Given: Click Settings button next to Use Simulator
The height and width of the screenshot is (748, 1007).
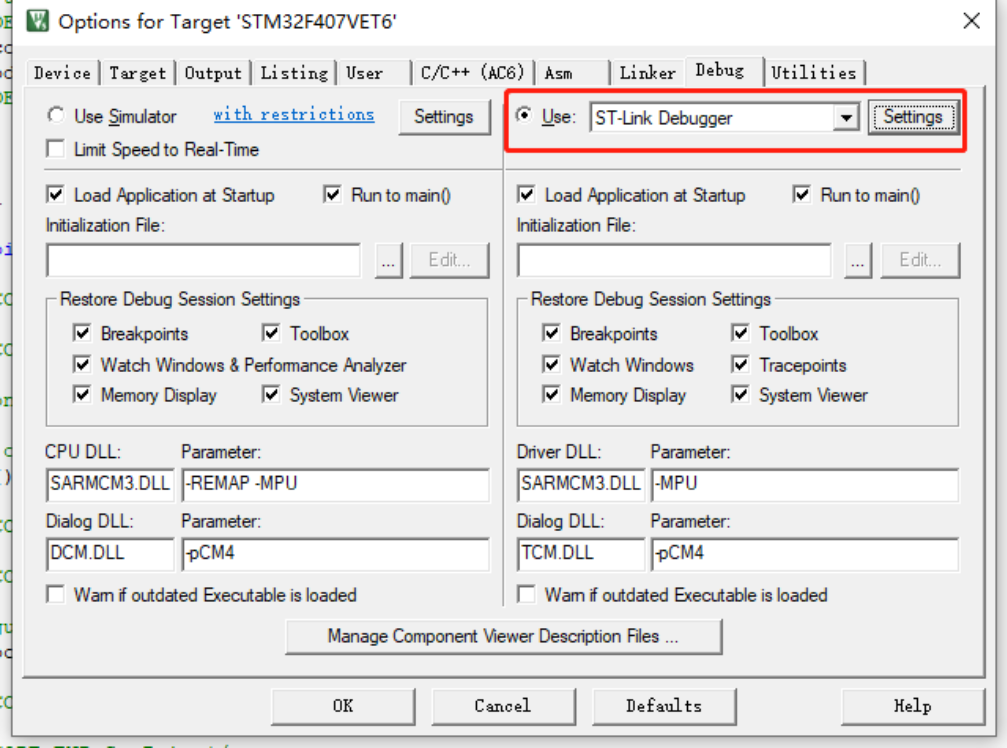Looking at the screenshot, I should pos(444,117).
